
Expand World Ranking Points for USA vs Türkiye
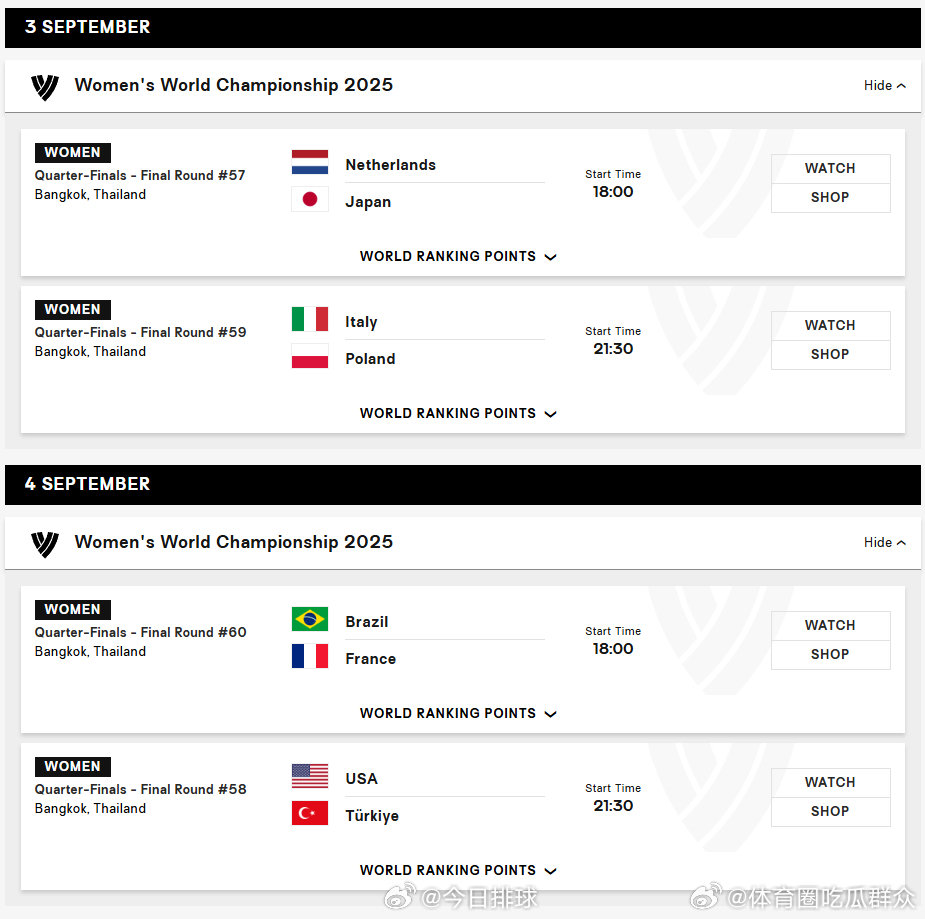pyautogui.click(x=458, y=871)
